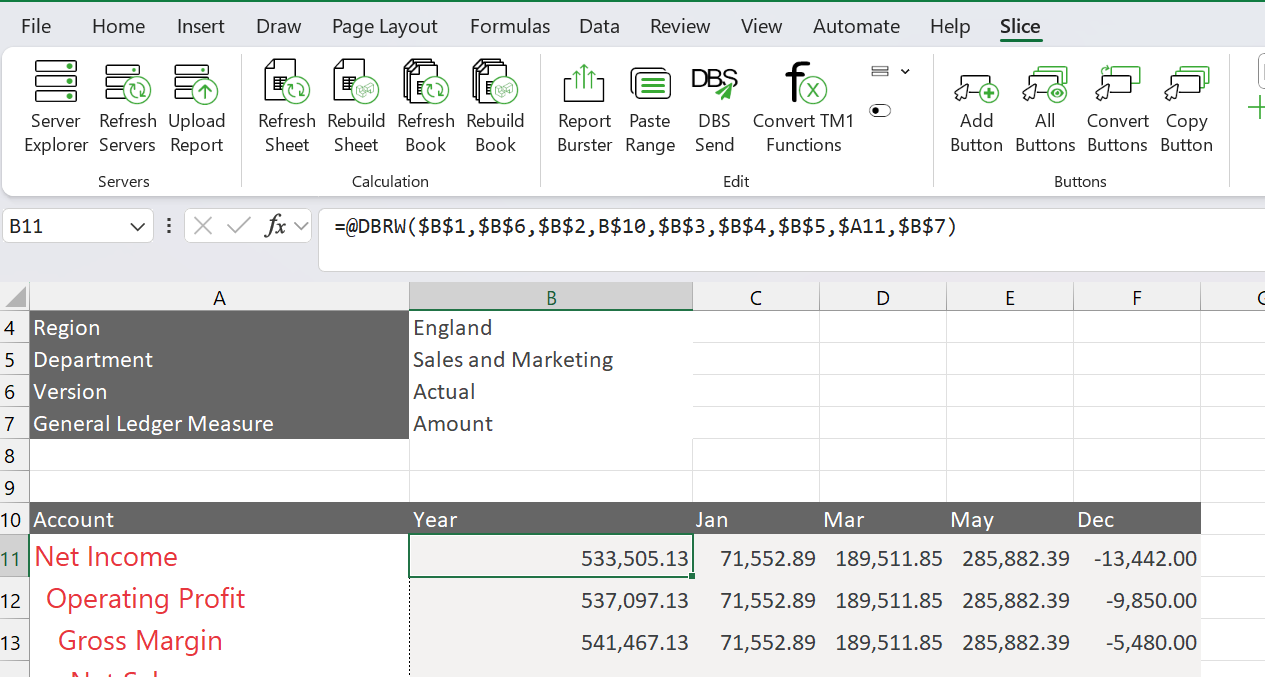Select the Dec value -13,442.00

coord(1137,558)
